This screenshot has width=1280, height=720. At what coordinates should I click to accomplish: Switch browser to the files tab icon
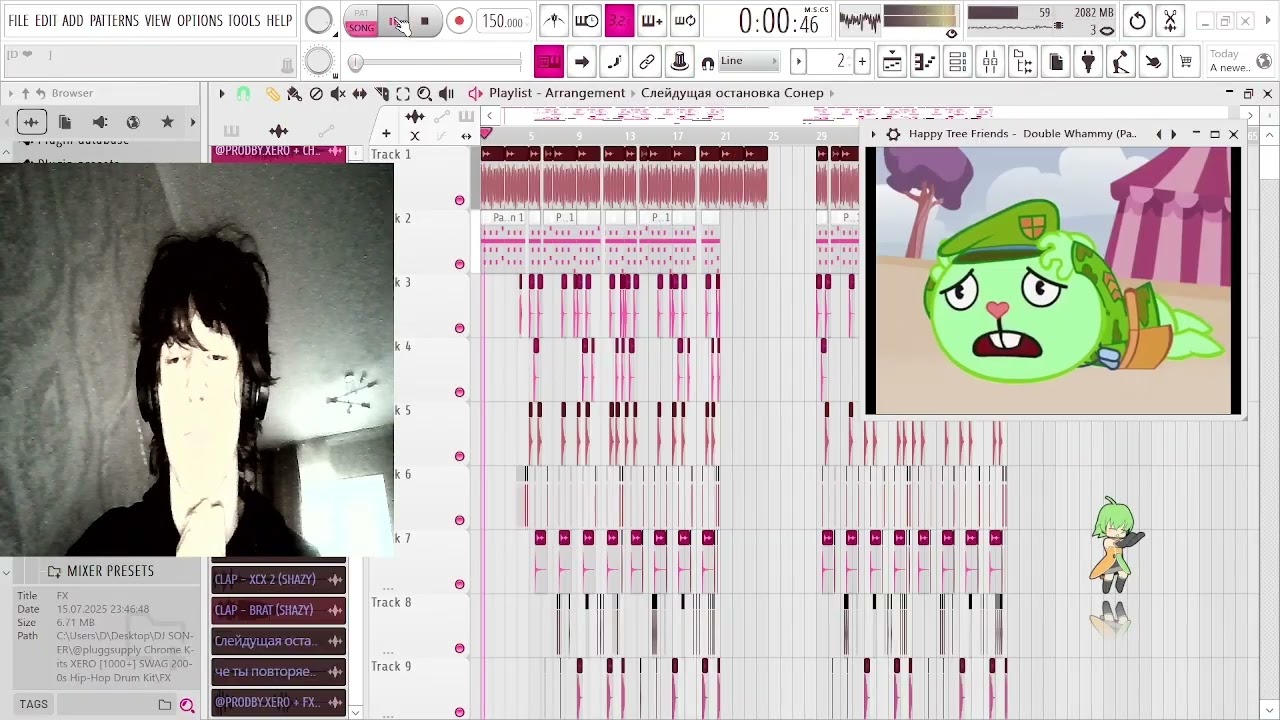tap(65, 122)
